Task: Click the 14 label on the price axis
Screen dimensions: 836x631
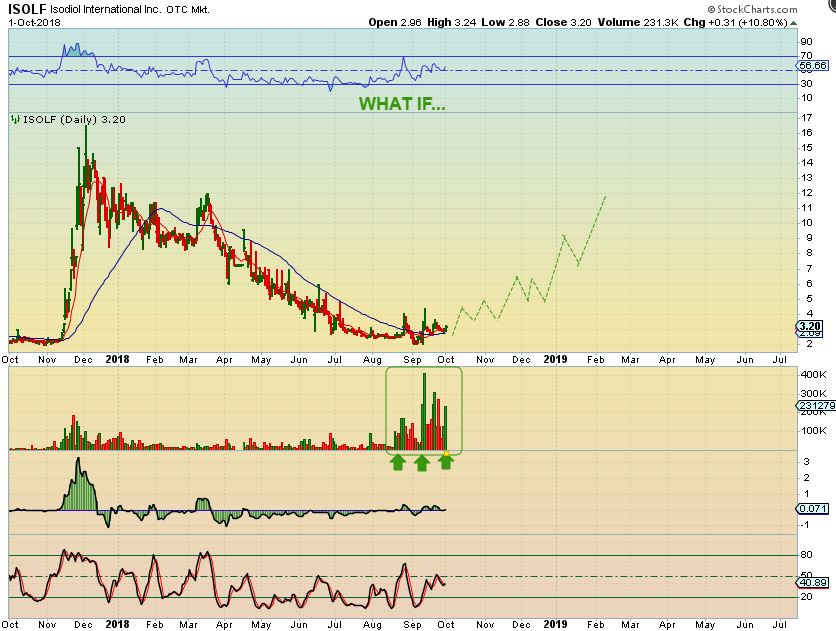Action: coord(806,163)
